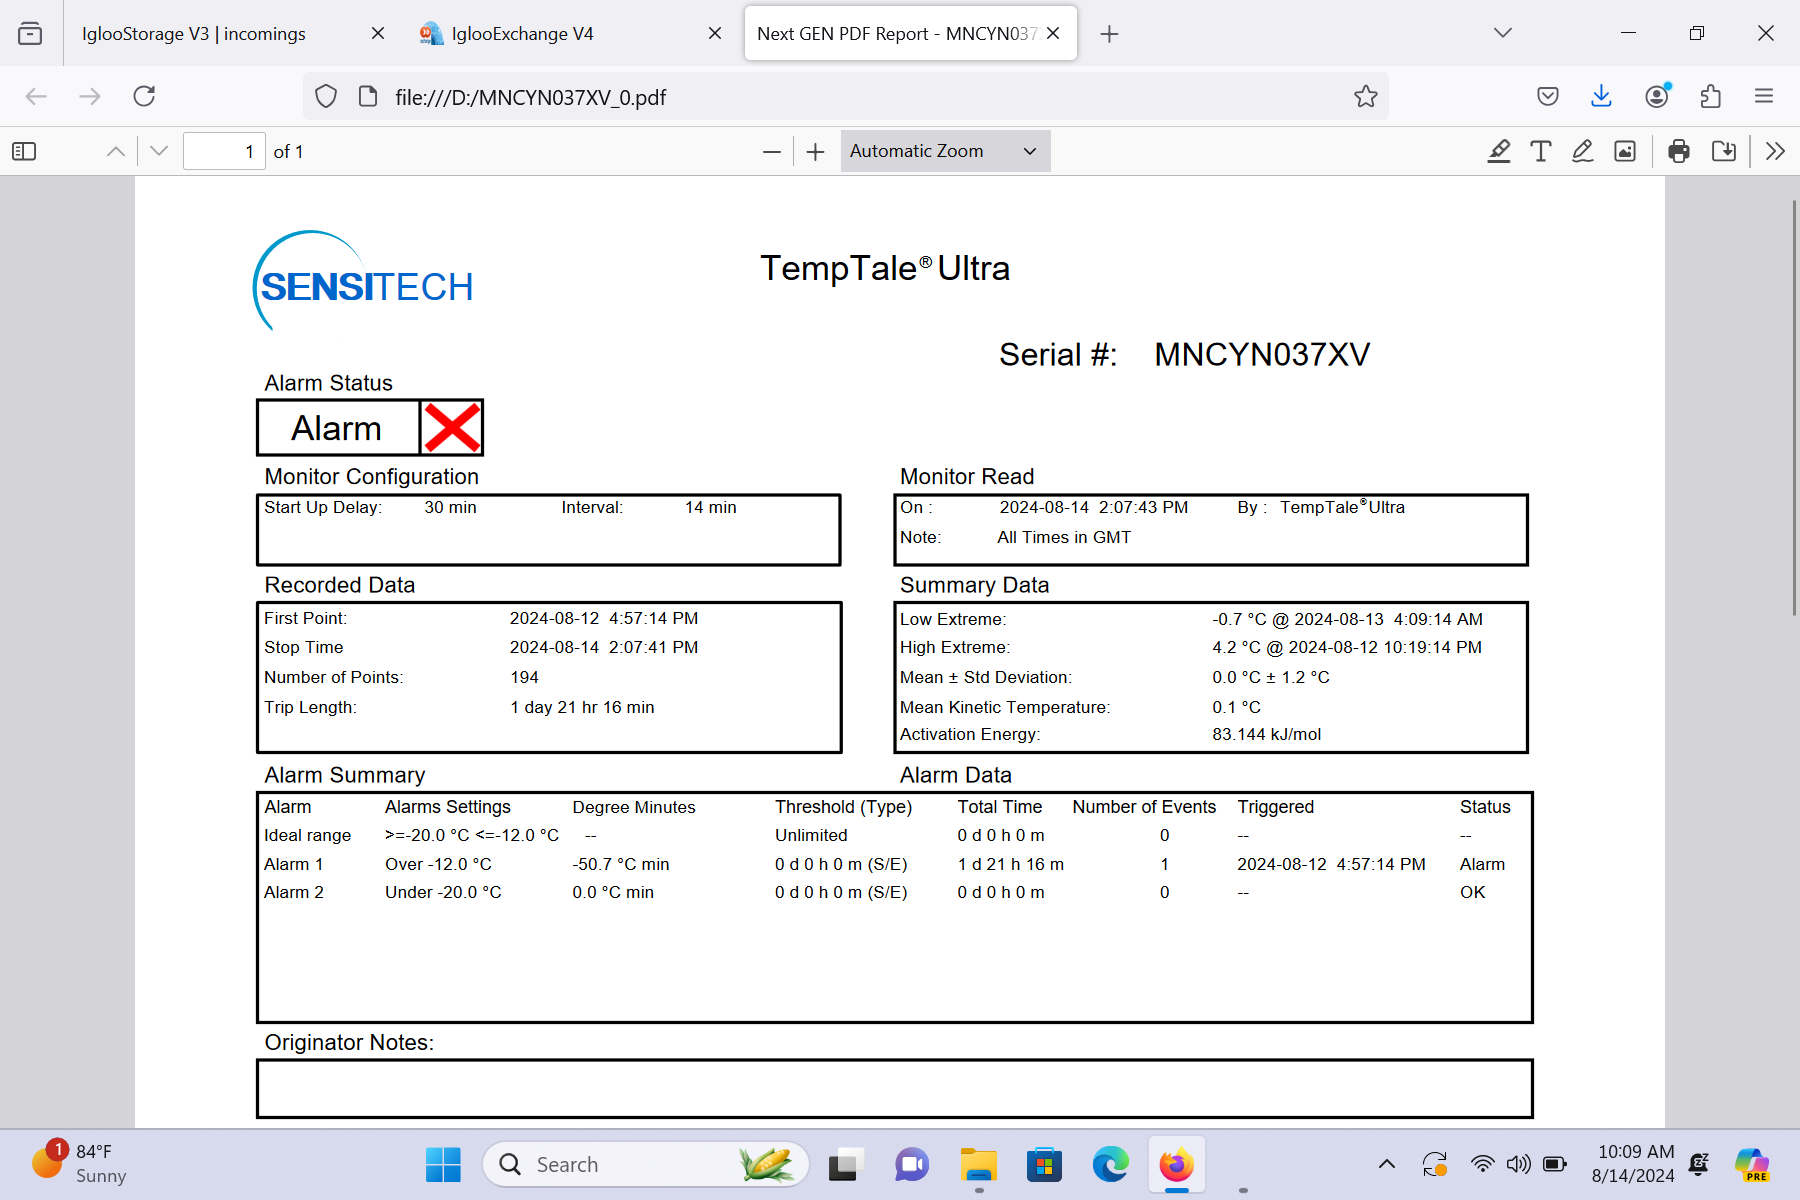Open the Firefox account icon
Image resolution: width=1800 pixels, height=1200 pixels.
point(1657,96)
